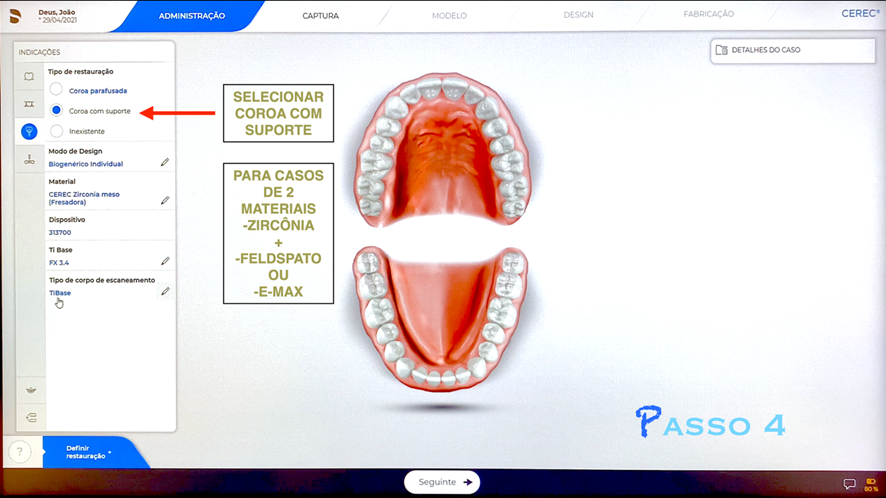Image resolution: width=886 pixels, height=498 pixels.
Task: Open the help question mark icon
Action: [x=19, y=452]
